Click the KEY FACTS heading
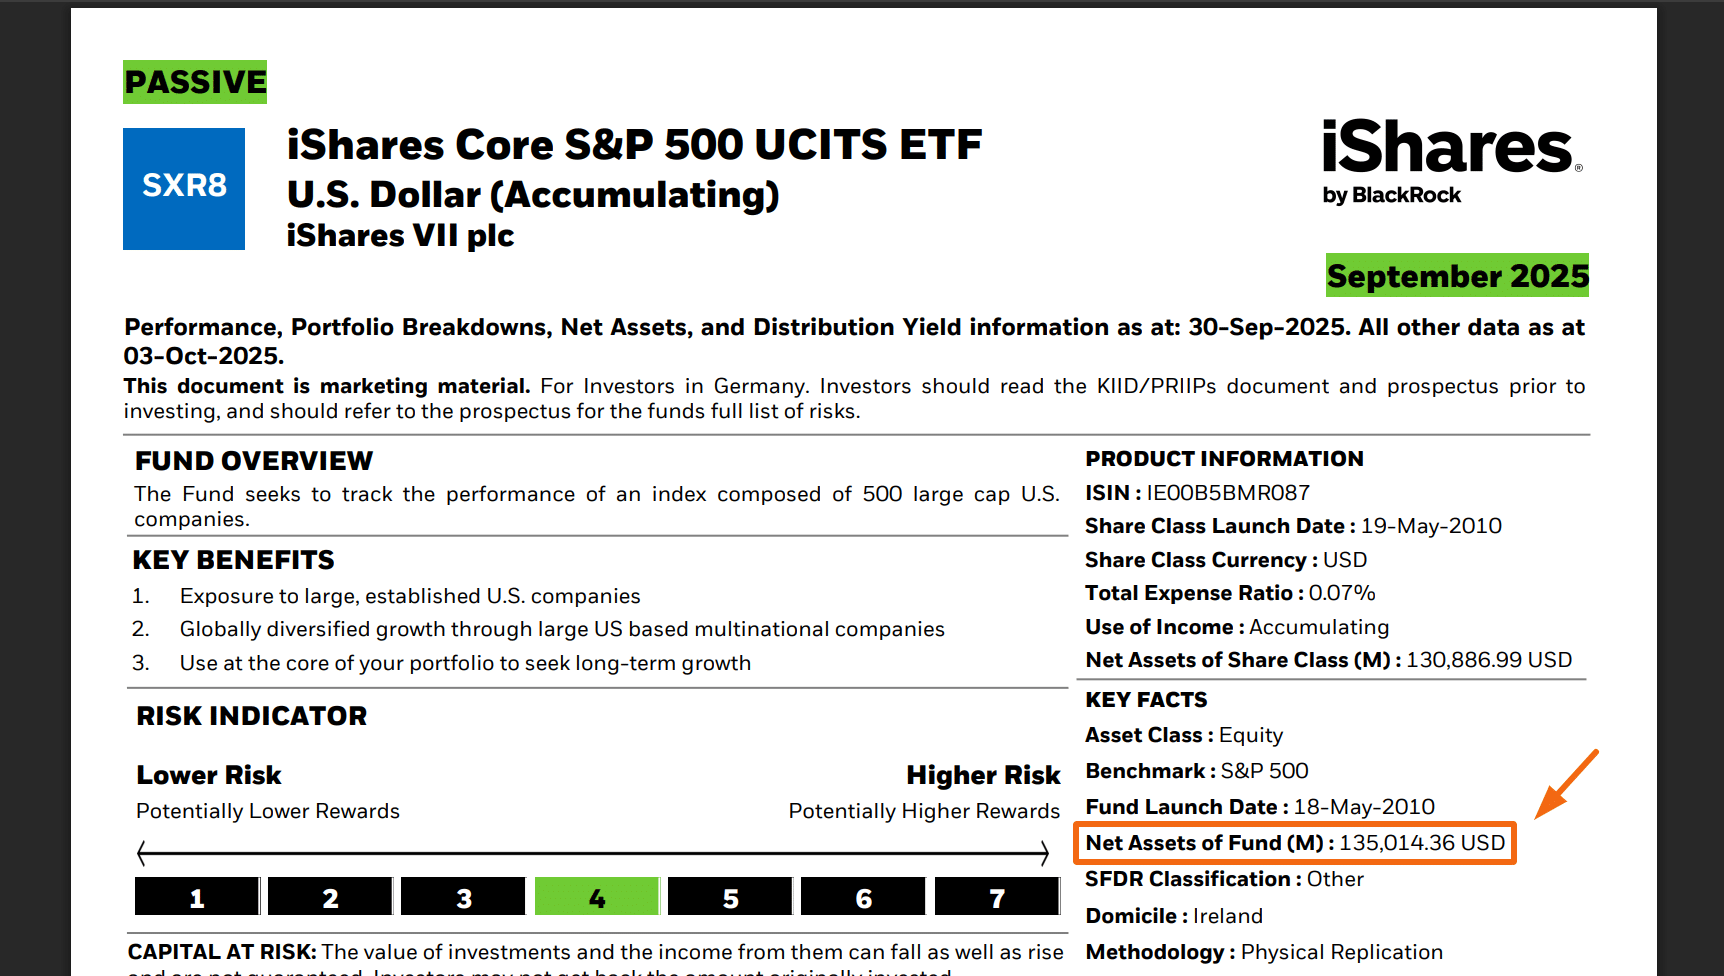The height and width of the screenshot is (976, 1724). pos(1146,700)
